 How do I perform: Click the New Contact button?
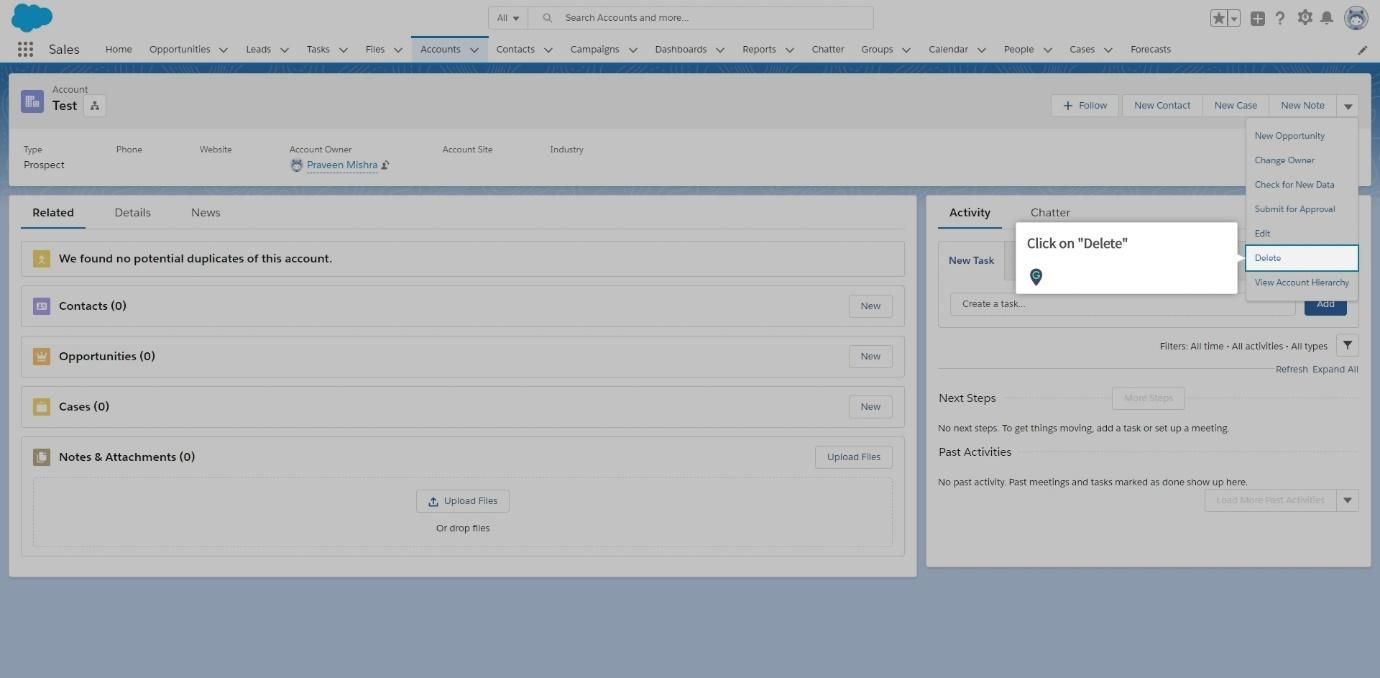coord(1162,105)
